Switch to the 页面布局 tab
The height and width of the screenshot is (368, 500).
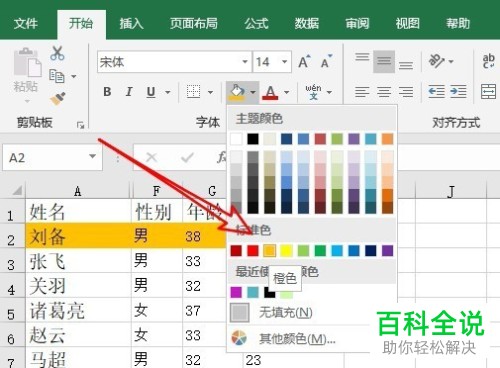pyautogui.click(x=194, y=24)
